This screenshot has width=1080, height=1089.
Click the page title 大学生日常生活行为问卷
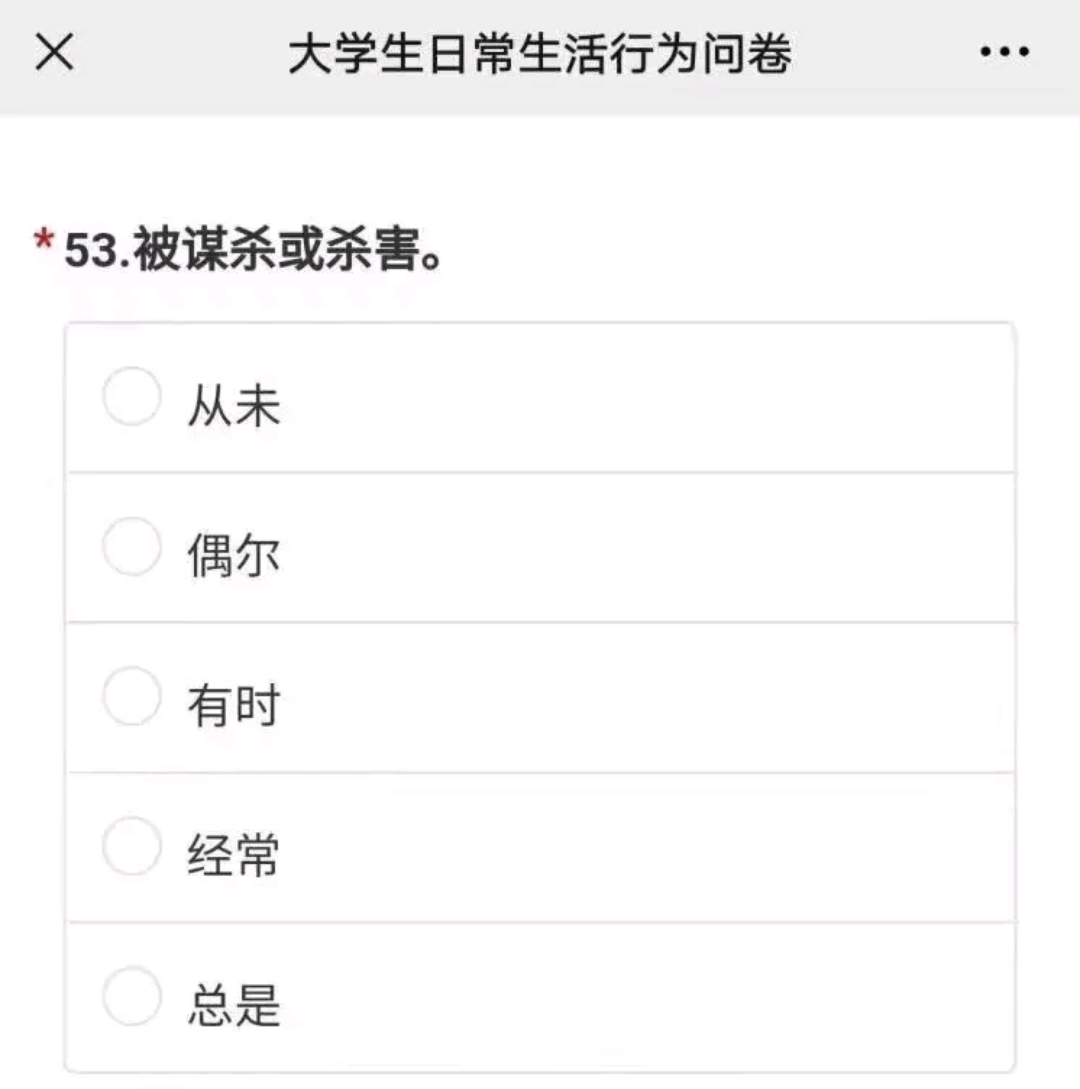(540, 55)
